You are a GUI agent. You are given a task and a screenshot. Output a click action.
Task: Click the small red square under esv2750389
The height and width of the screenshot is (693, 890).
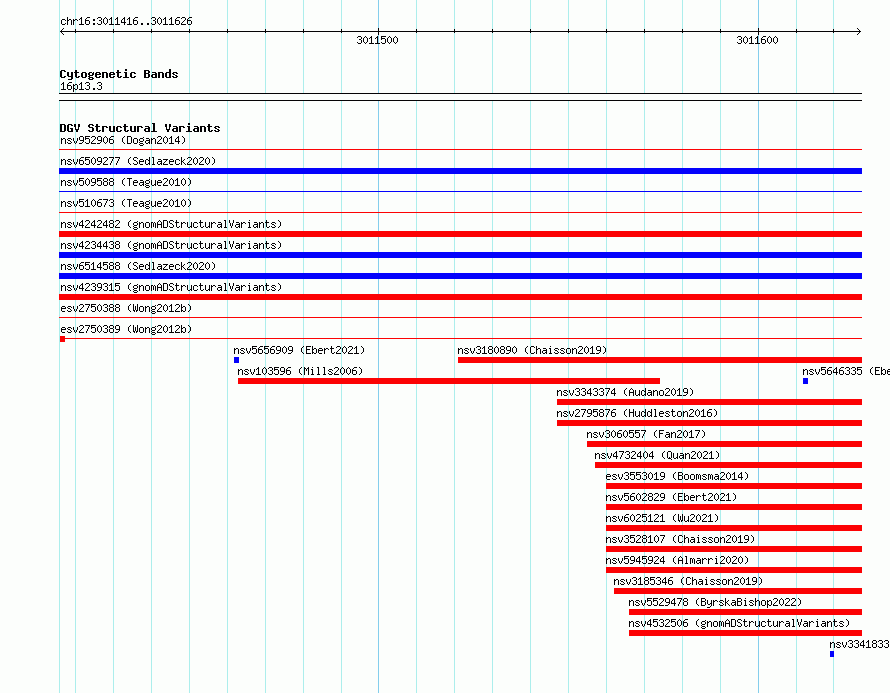62,339
